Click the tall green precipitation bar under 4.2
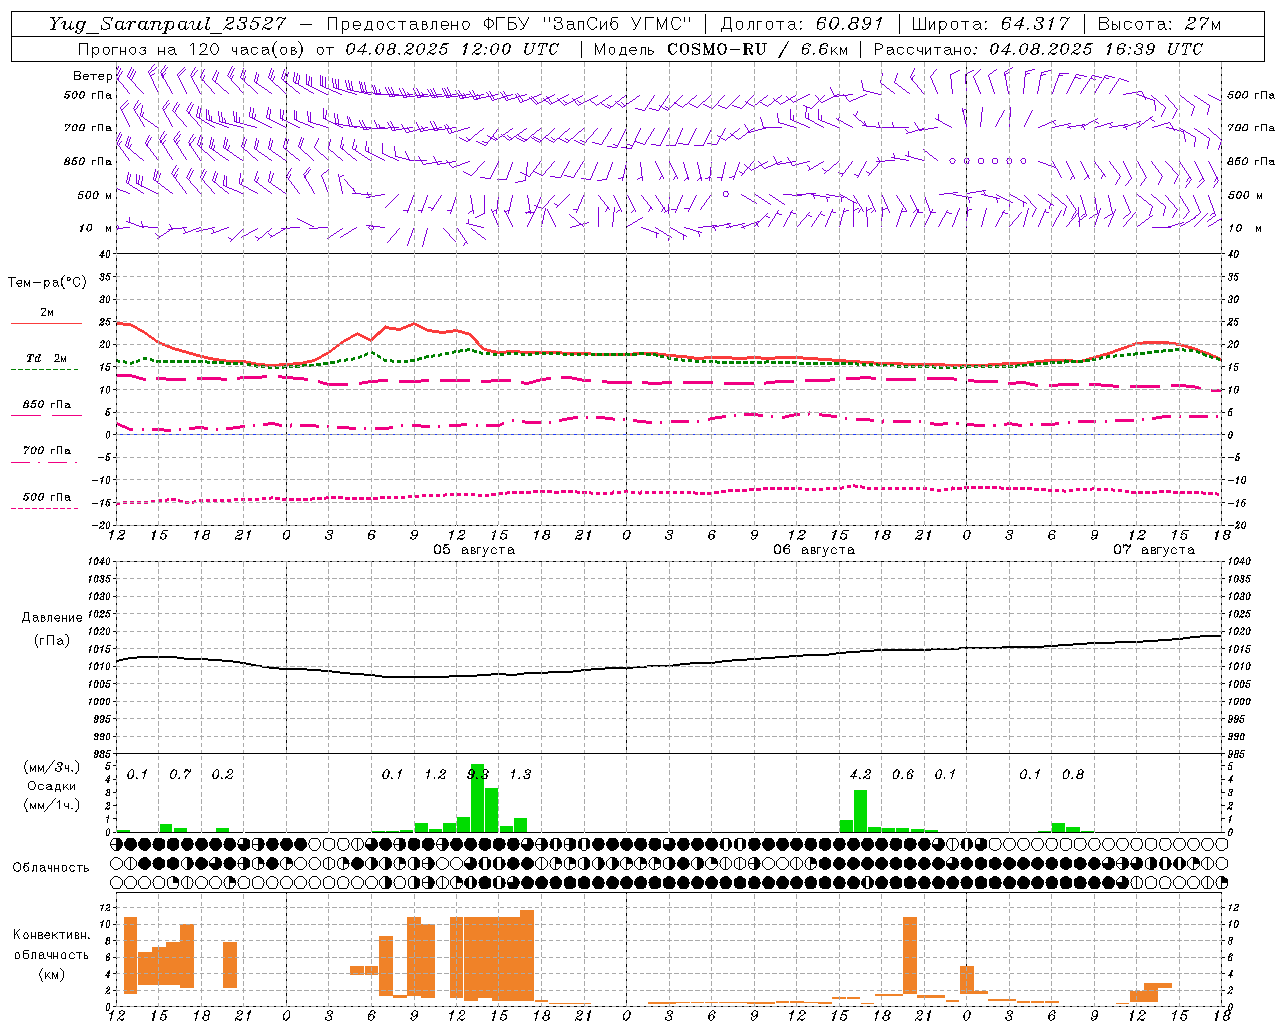The image size is (1280, 1024). pos(860,811)
